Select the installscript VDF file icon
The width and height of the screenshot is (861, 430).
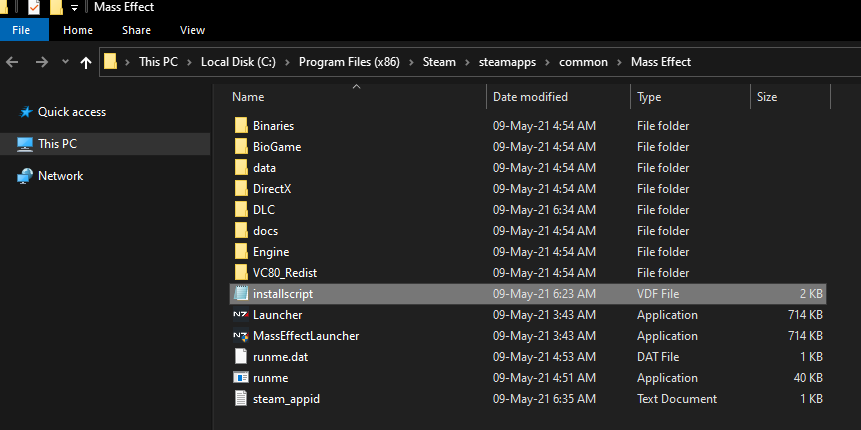240,294
